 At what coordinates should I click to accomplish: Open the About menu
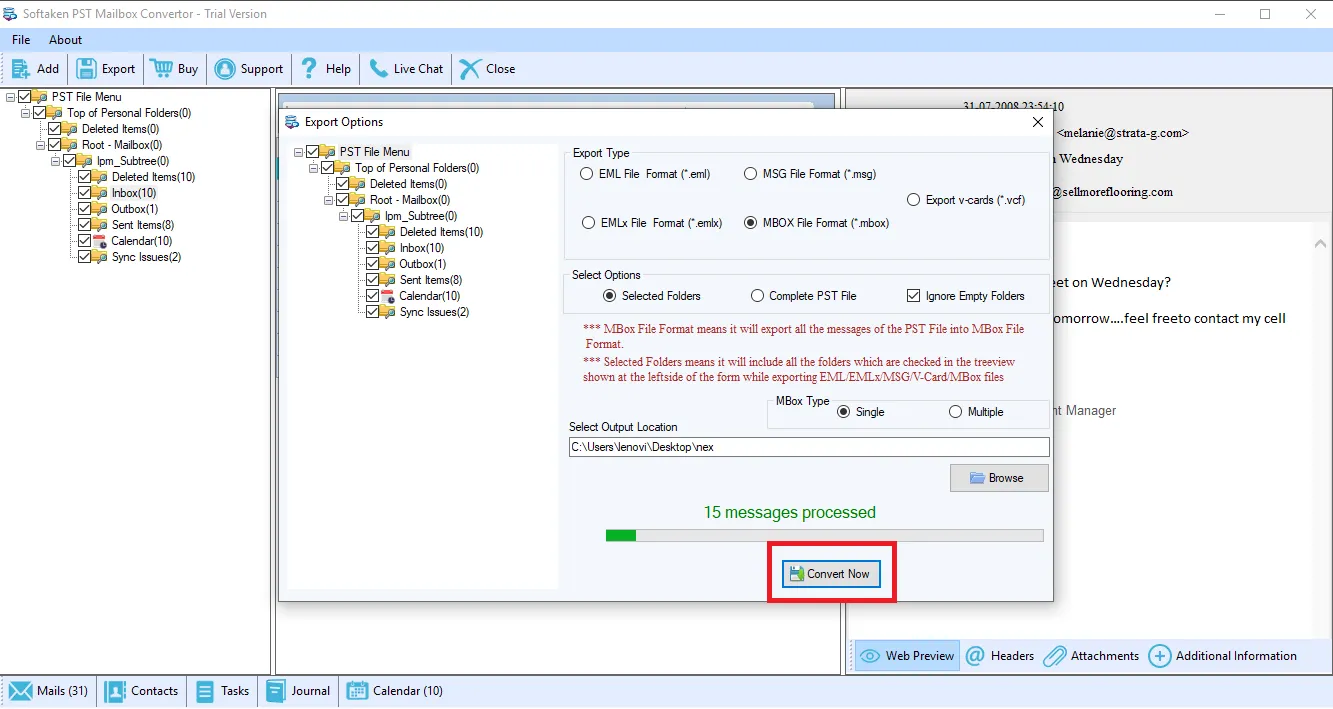[x=66, y=40]
